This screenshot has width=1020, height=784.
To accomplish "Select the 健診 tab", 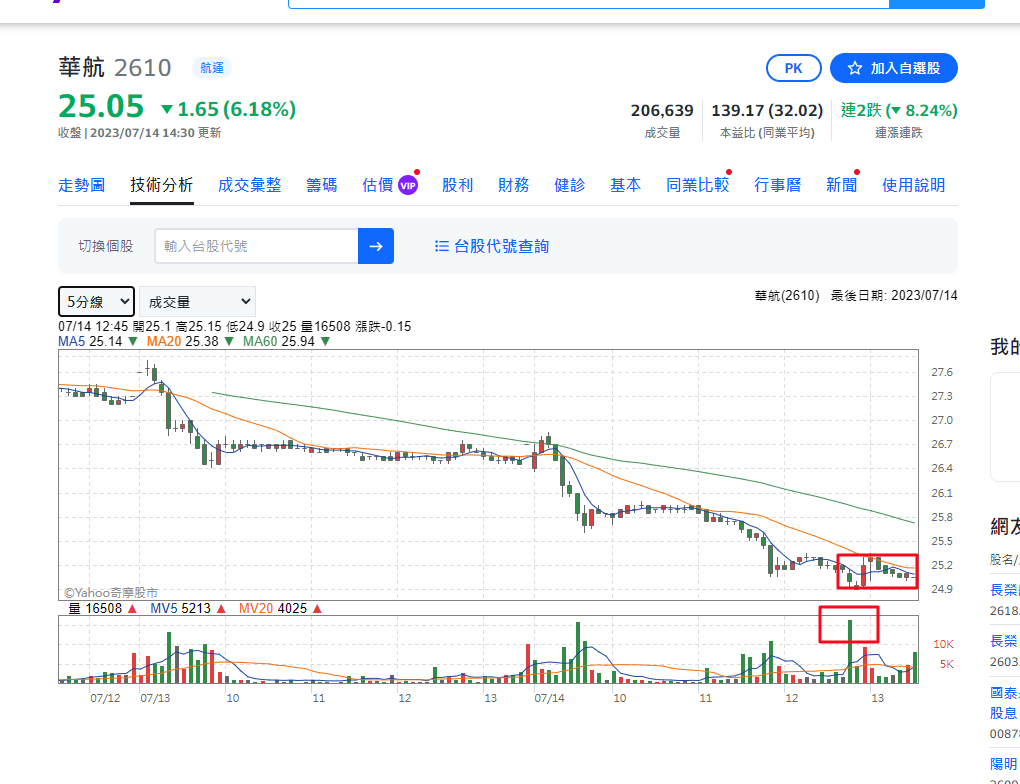I will pyautogui.click(x=569, y=185).
